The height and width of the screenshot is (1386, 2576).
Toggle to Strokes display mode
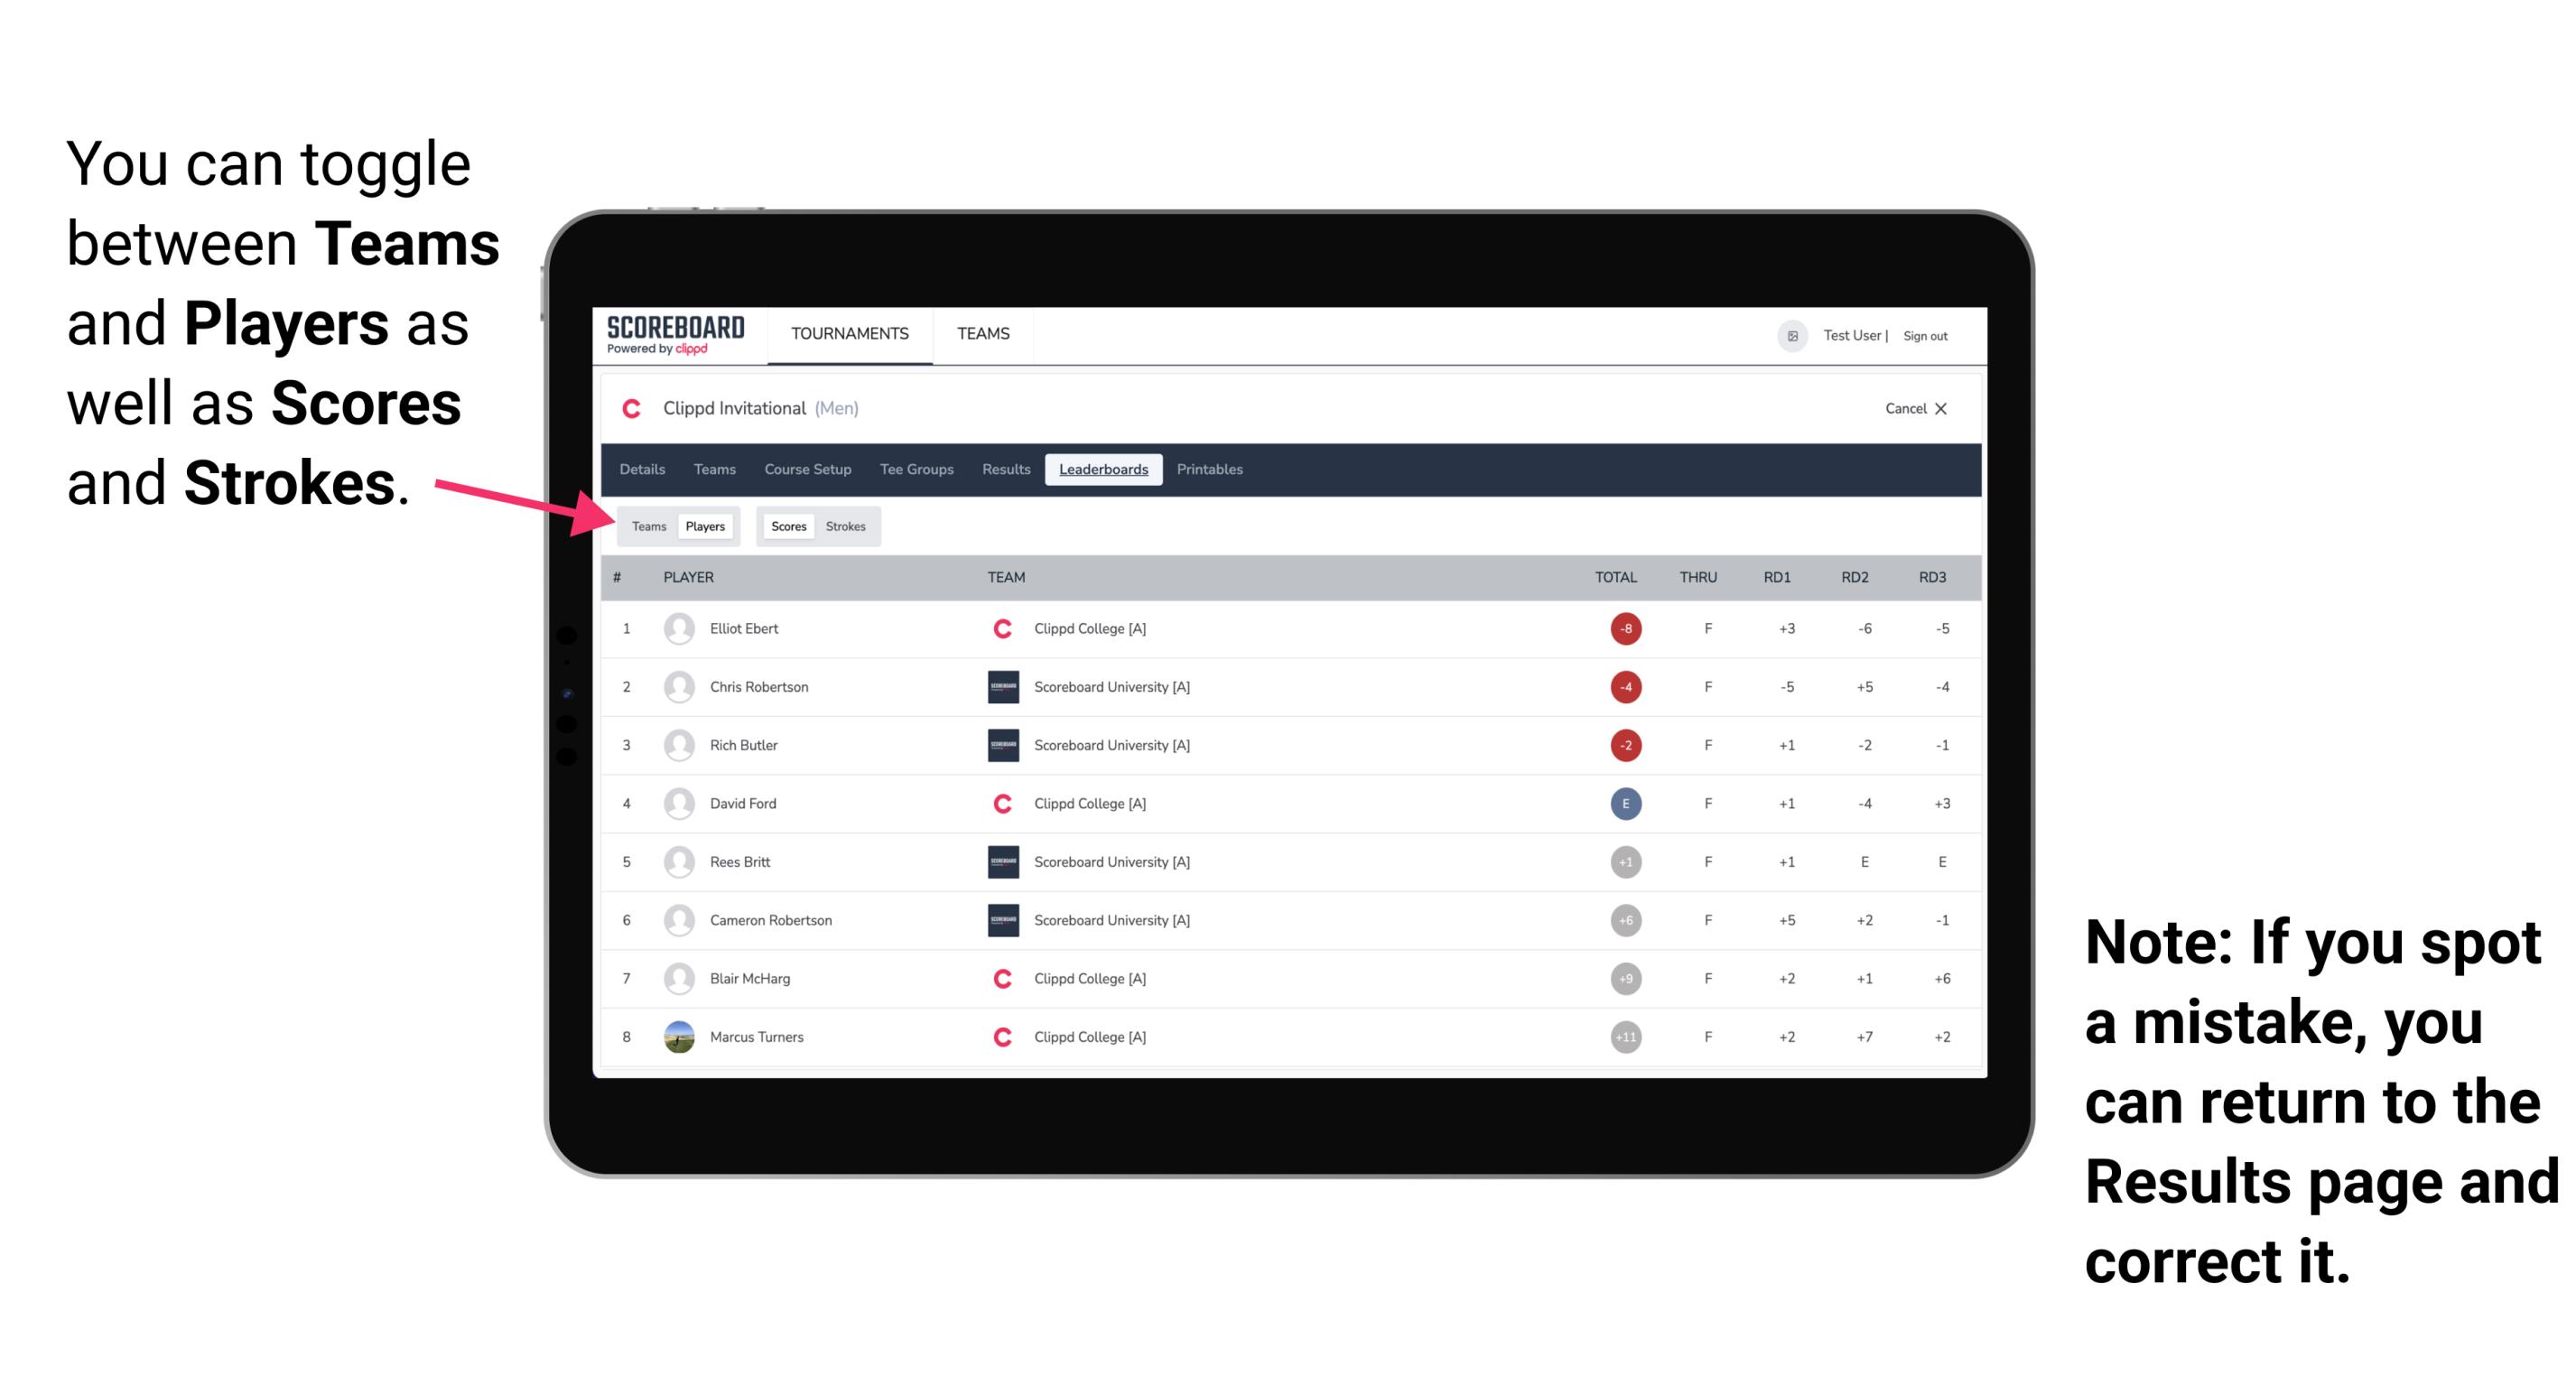point(848,526)
